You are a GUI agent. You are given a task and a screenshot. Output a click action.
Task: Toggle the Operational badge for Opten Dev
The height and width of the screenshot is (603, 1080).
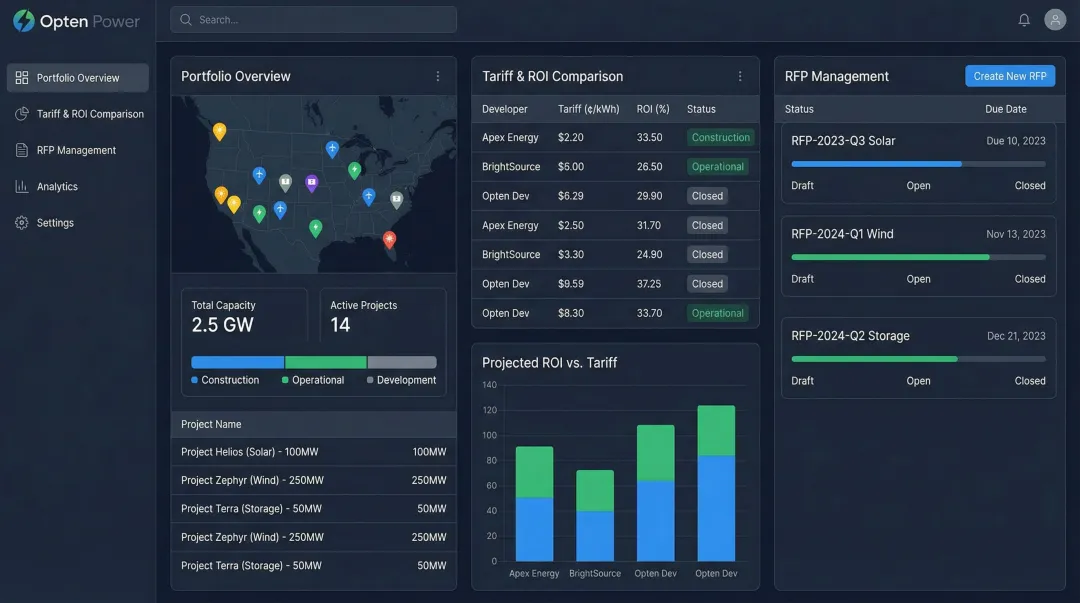point(718,313)
